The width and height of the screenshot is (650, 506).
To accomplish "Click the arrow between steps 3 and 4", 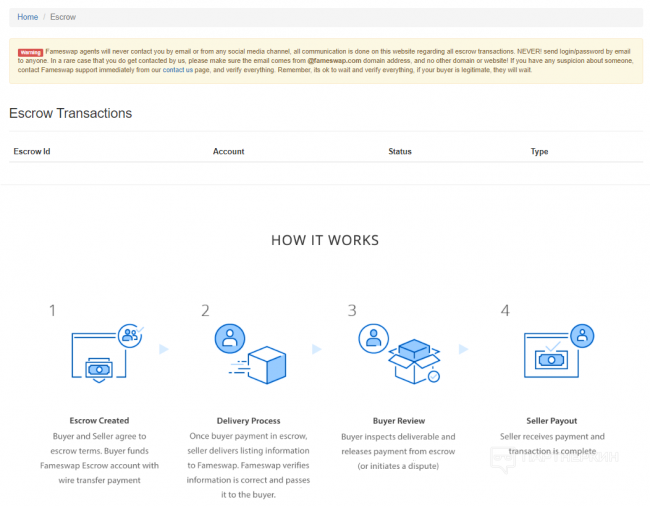I will coord(464,349).
